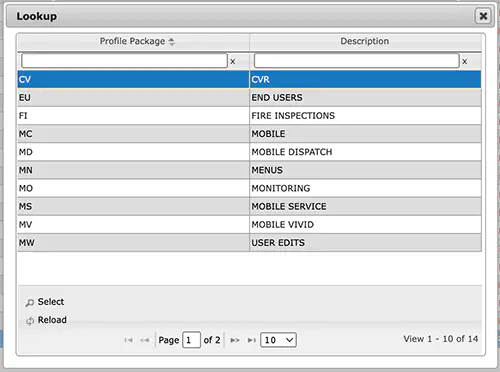This screenshot has height=372, width=500.
Task: Sort by the Profile Package column header
Action: (133, 41)
